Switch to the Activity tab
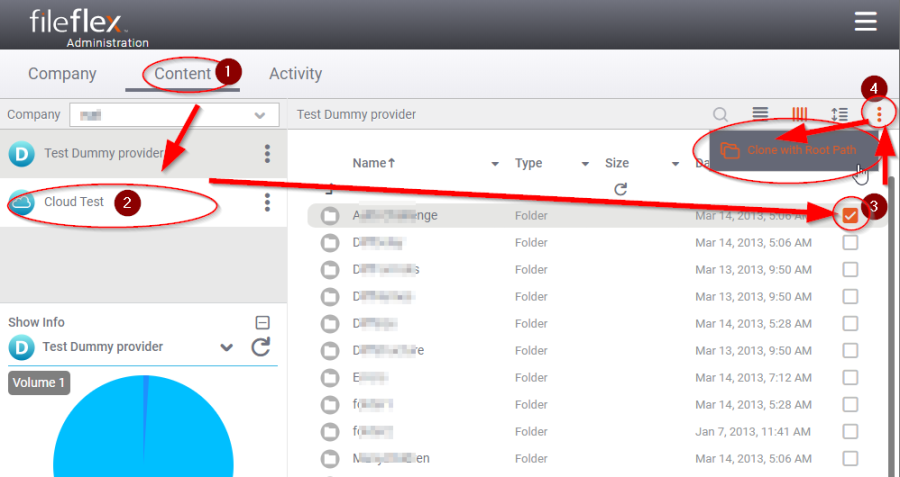The height and width of the screenshot is (477, 900). coord(296,73)
